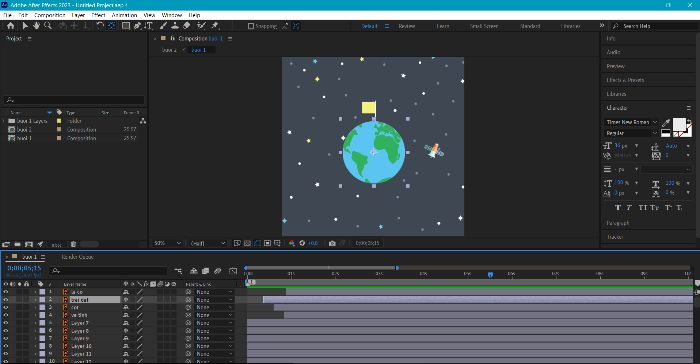This screenshot has height=364, width=700.
Task: Open the Animation menu
Action: (124, 15)
